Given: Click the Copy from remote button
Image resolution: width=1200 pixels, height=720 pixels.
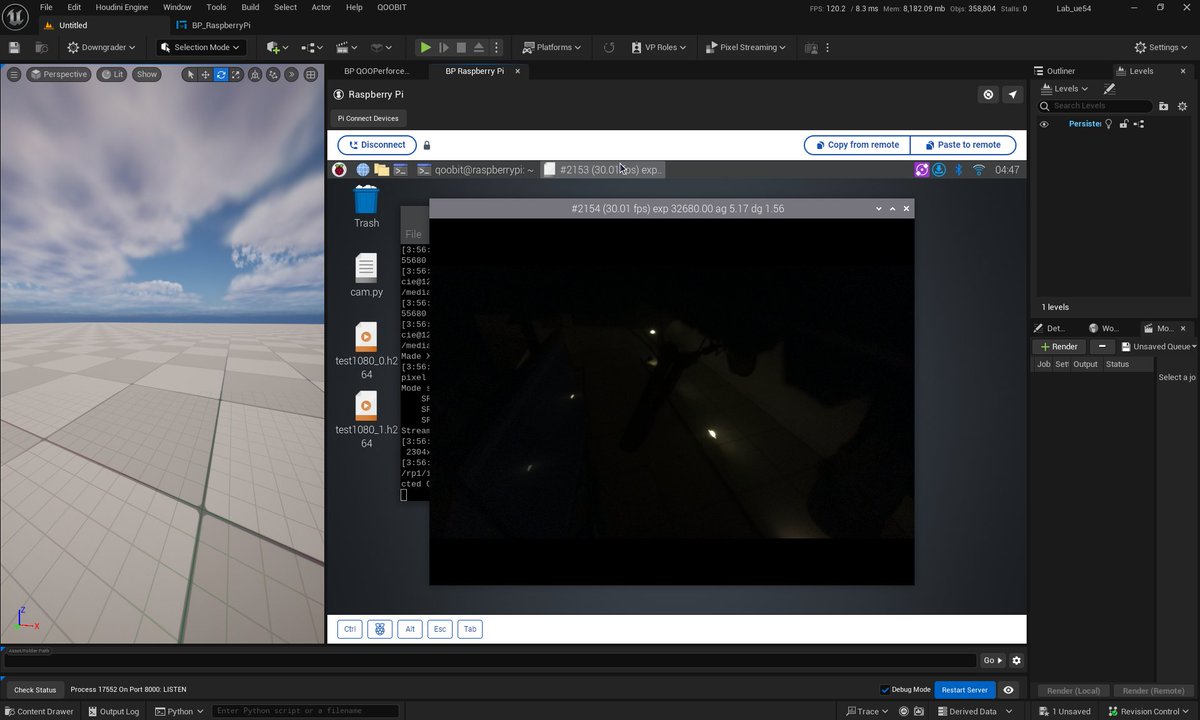Looking at the screenshot, I should click(x=857, y=144).
